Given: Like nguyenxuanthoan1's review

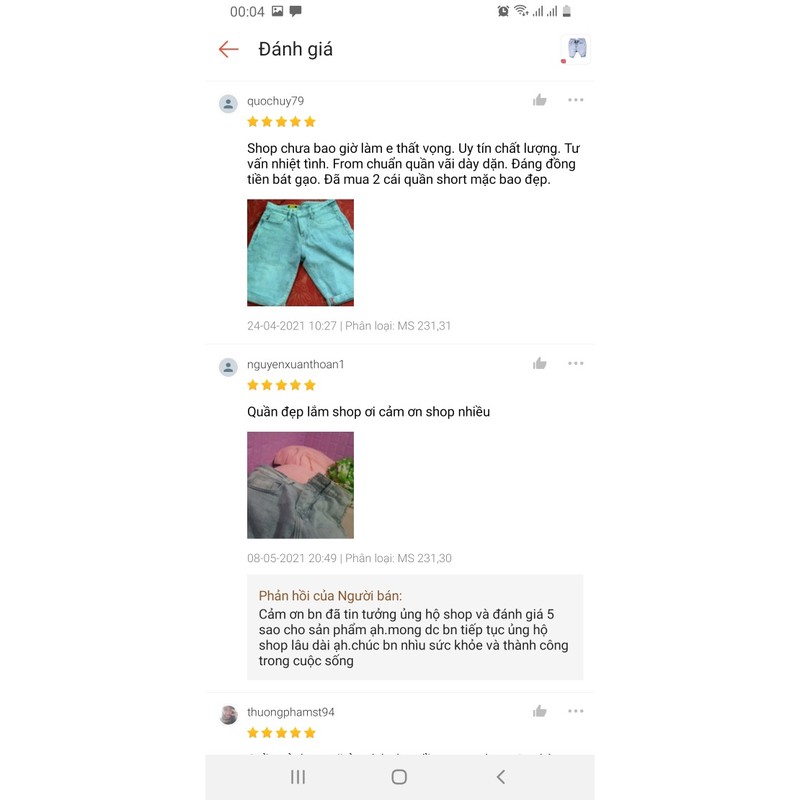Looking at the screenshot, I should 539,363.
